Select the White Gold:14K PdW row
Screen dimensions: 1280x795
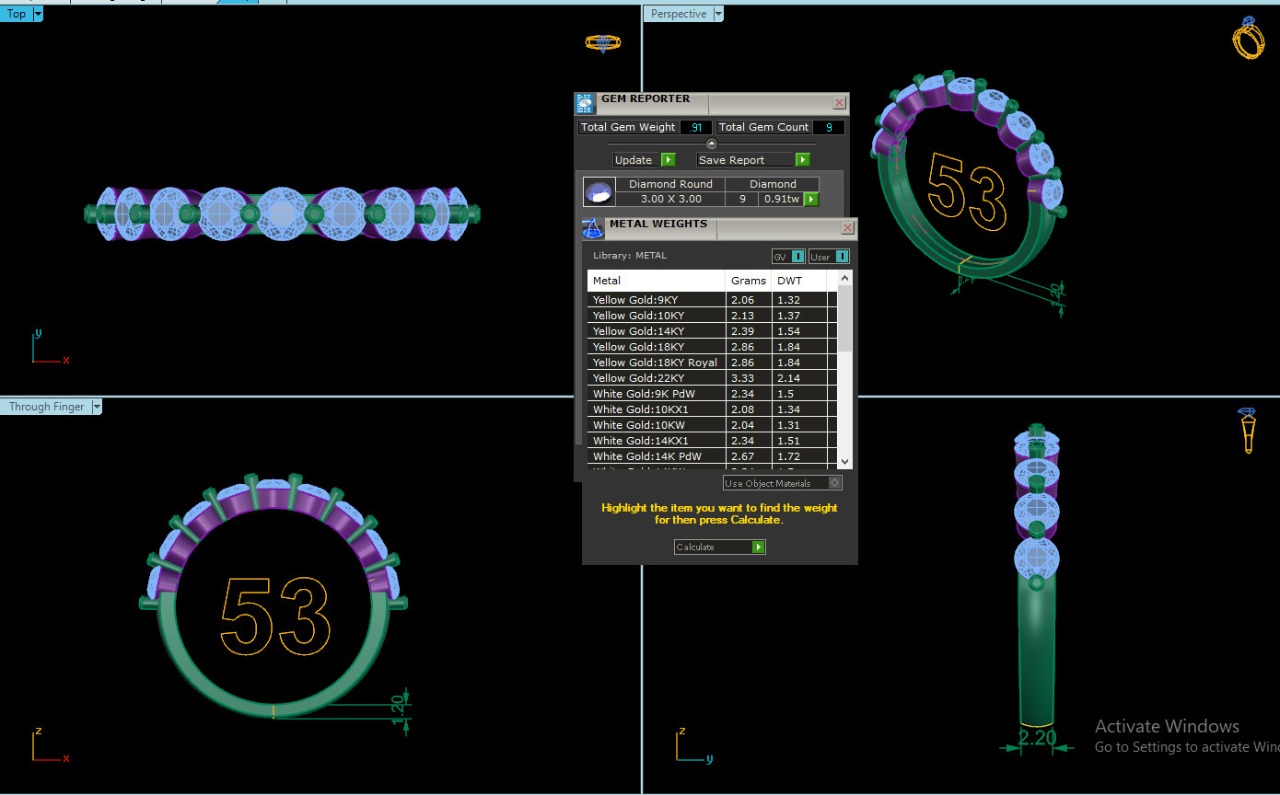click(x=656, y=456)
